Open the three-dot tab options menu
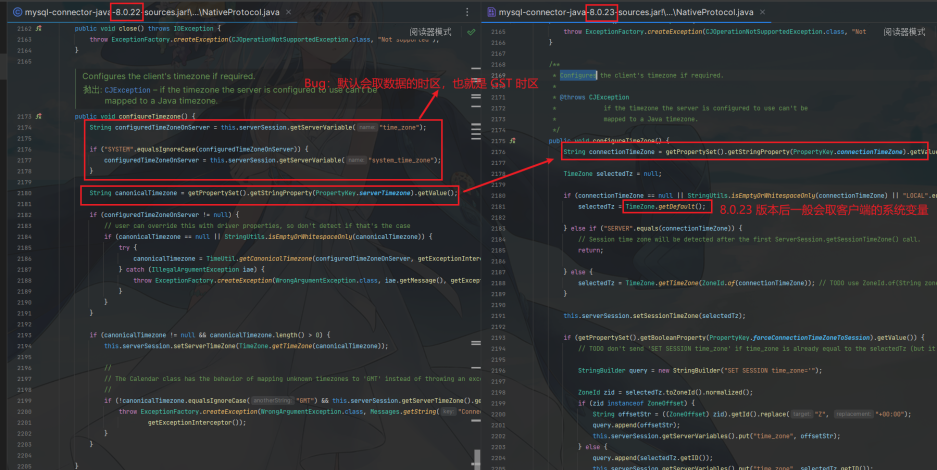The image size is (937, 470). coord(467,12)
